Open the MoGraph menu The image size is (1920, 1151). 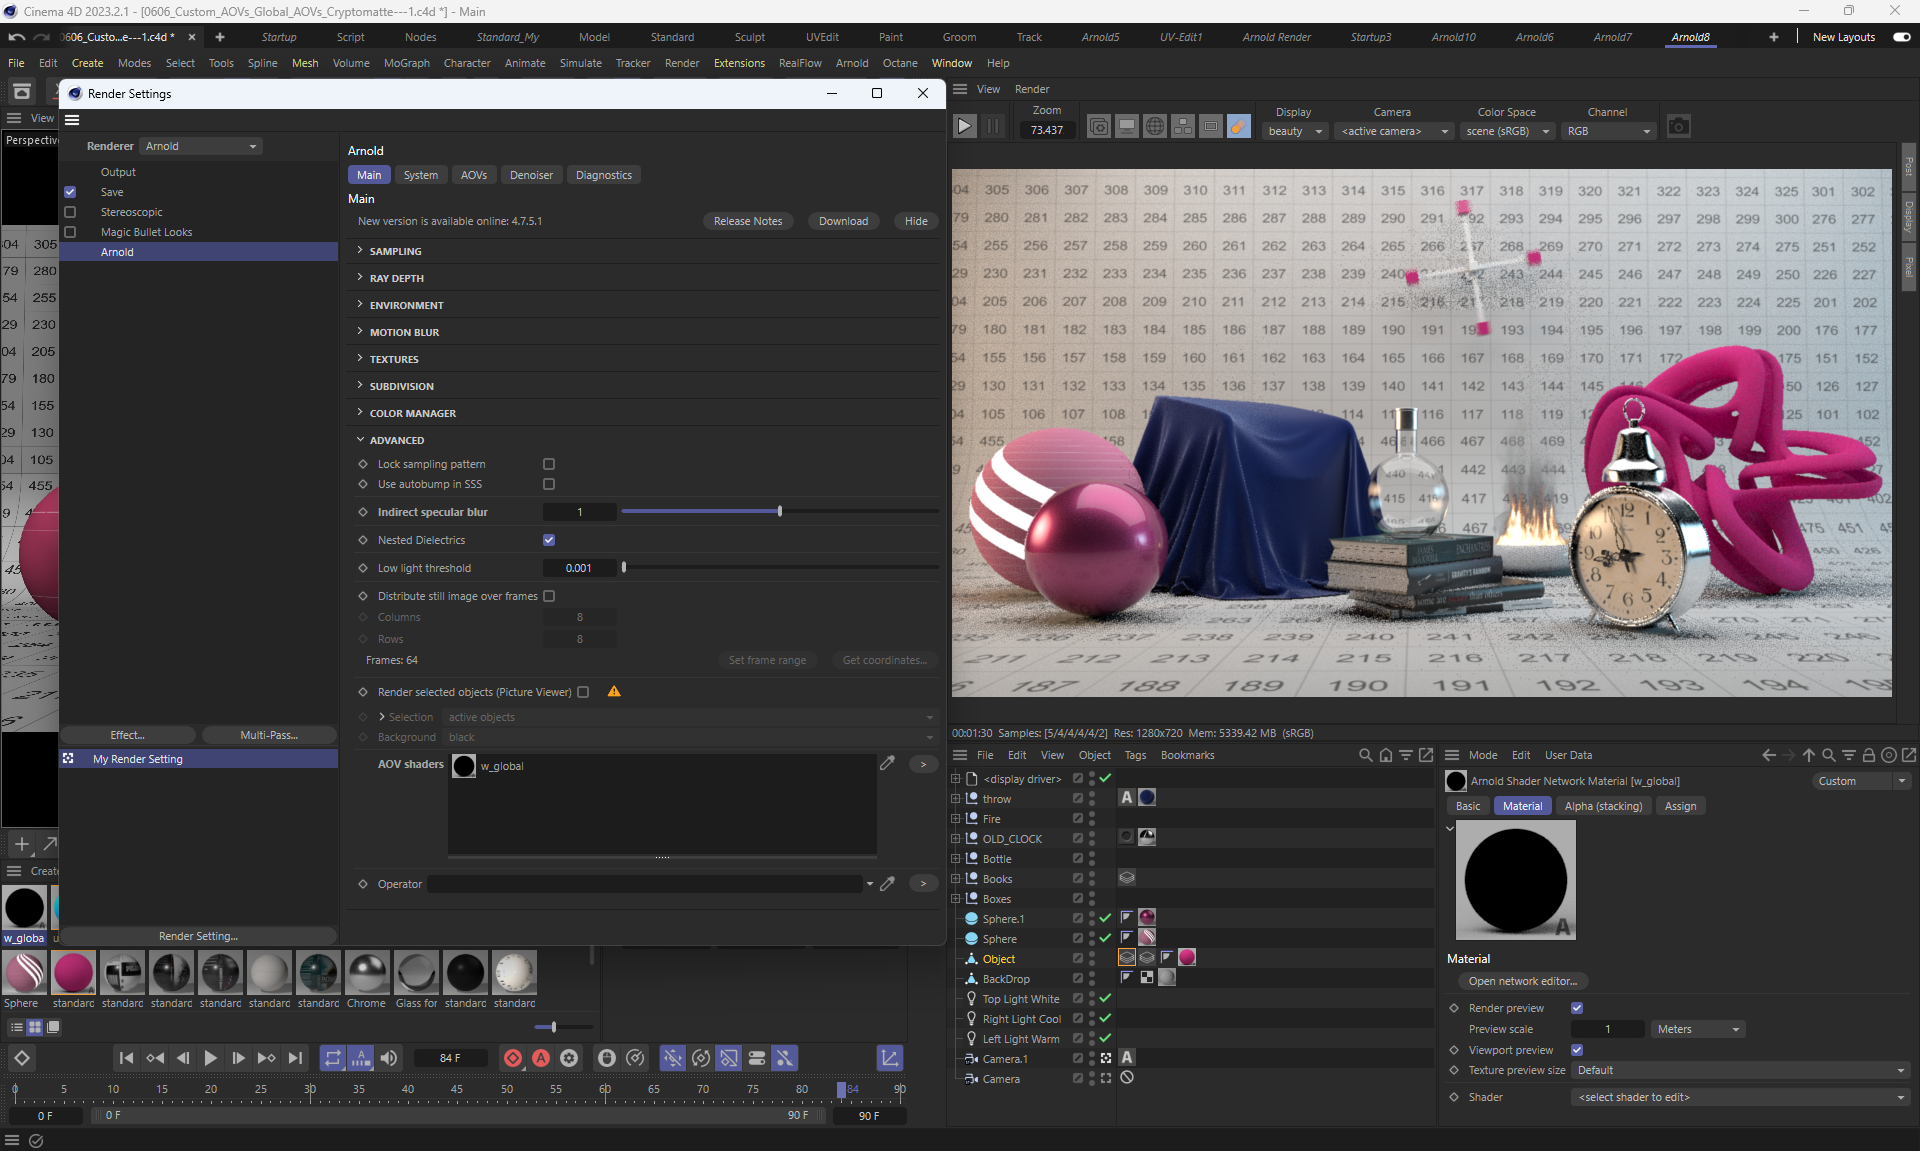point(406,63)
